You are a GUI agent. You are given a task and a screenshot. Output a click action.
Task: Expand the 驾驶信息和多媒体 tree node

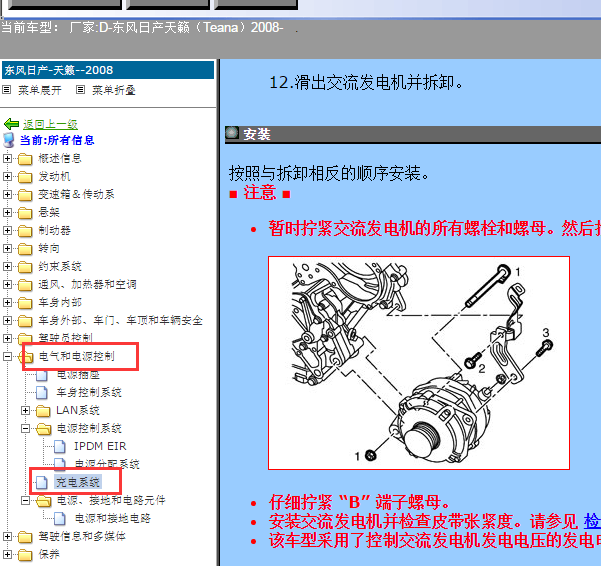click(7, 536)
